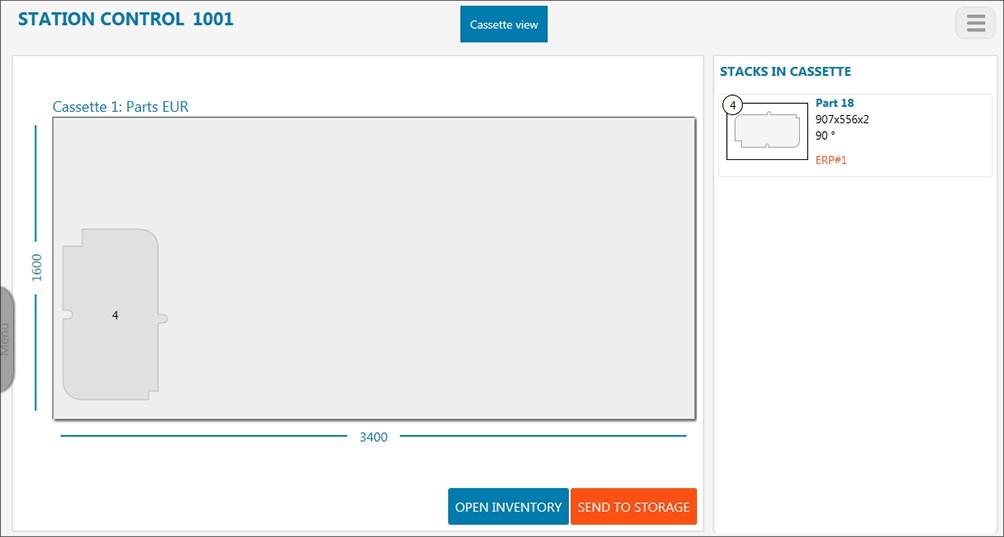1004x537 pixels.
Task: Expand the side Menu pull-out tab
Action: 6,339
